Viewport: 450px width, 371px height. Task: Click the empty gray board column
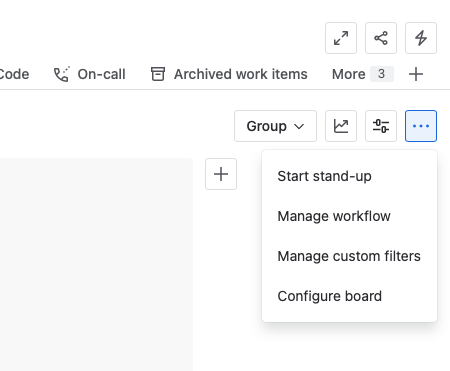pyautogui.click(x=96, y=265)
